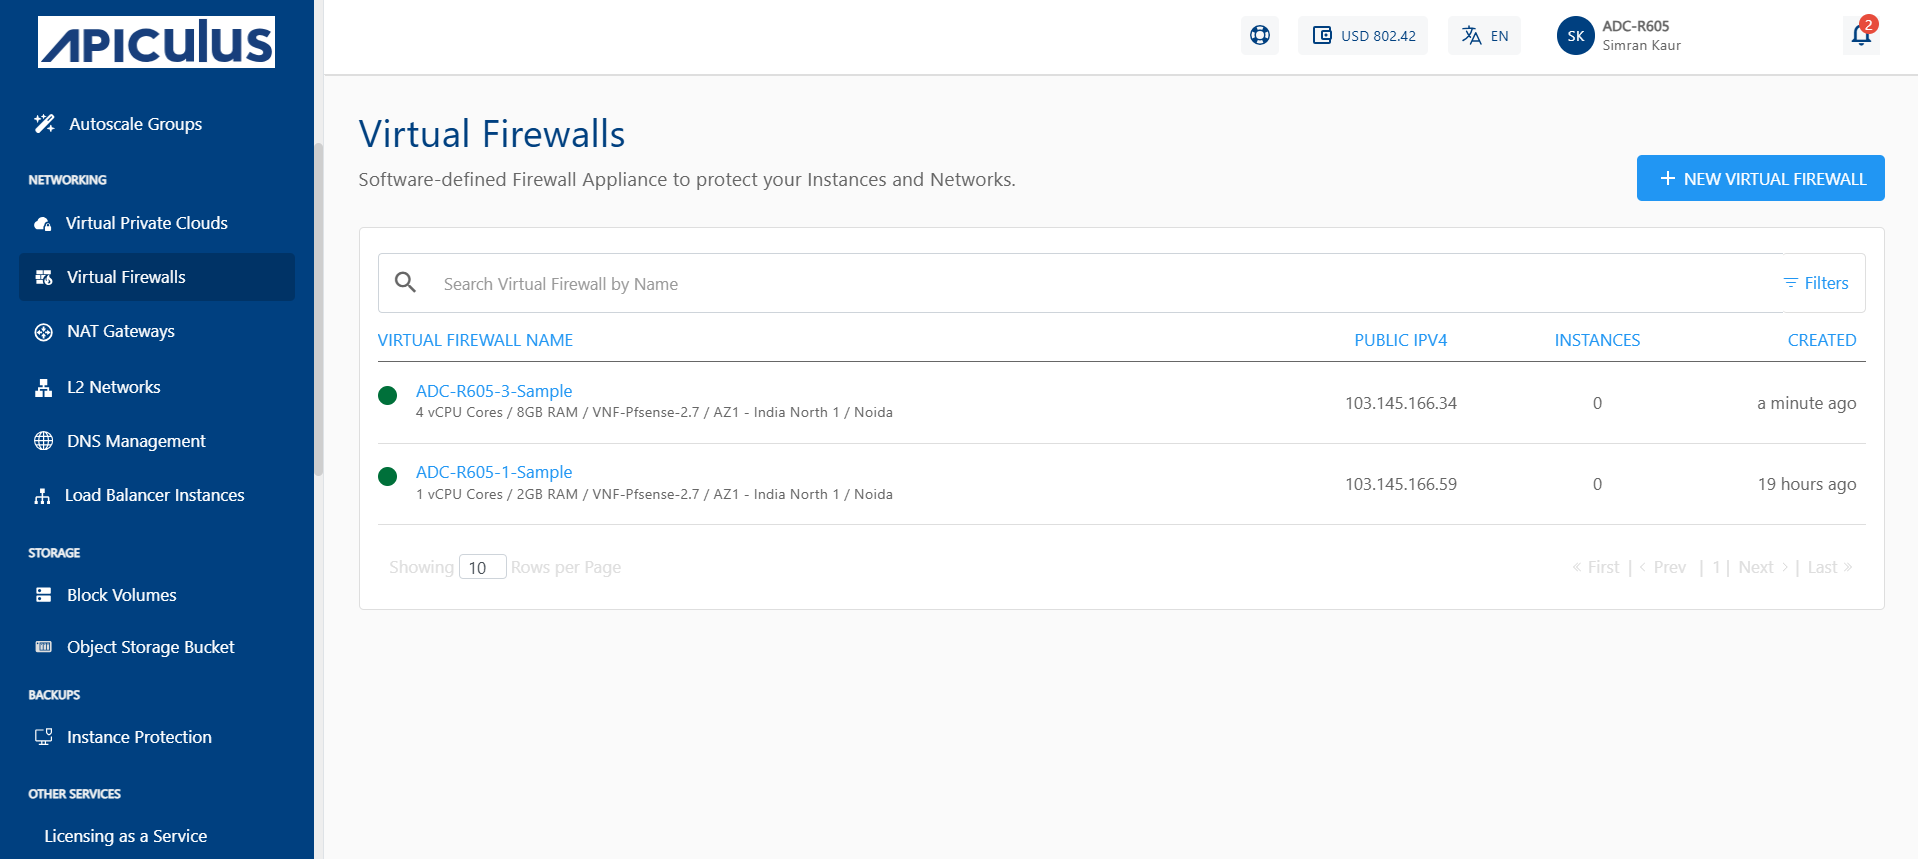Open the SK user avatar

point(1576,35)
